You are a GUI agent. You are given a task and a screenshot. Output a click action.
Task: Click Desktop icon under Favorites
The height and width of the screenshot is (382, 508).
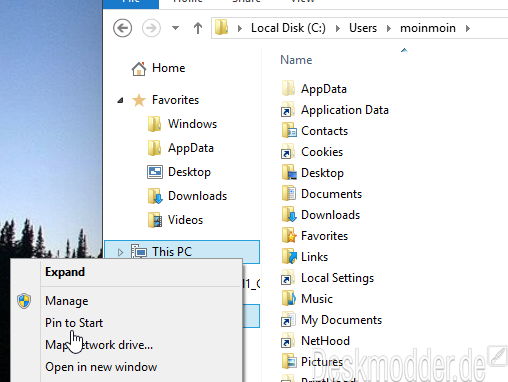click(x=155, y=172)
